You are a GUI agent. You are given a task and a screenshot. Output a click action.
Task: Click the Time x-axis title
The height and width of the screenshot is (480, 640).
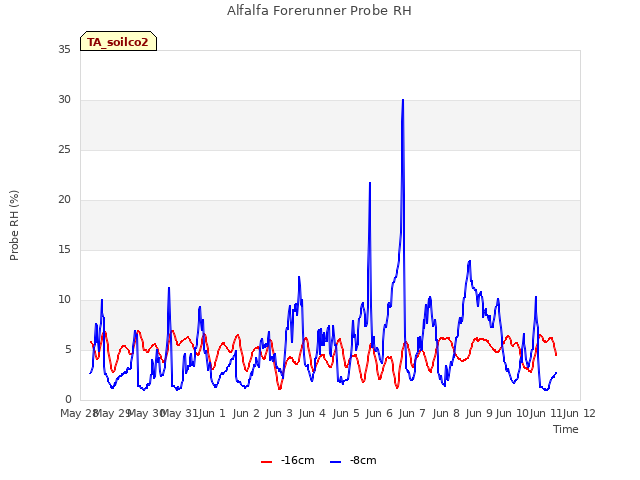[566, 429]
